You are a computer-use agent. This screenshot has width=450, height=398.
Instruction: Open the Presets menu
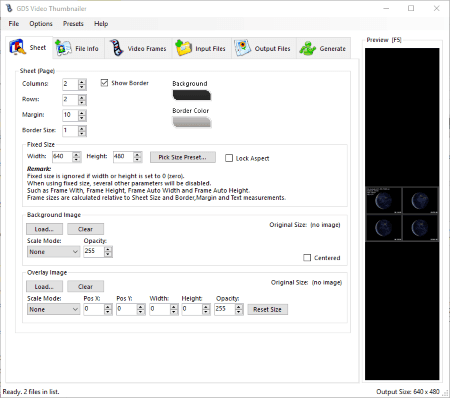73,24
